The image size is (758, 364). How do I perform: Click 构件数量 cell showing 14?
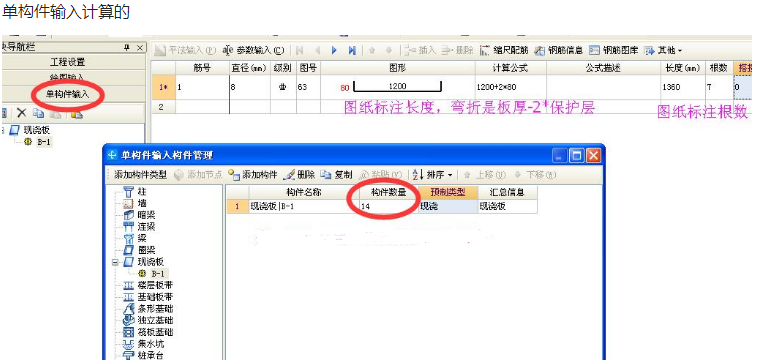(388, 206)
